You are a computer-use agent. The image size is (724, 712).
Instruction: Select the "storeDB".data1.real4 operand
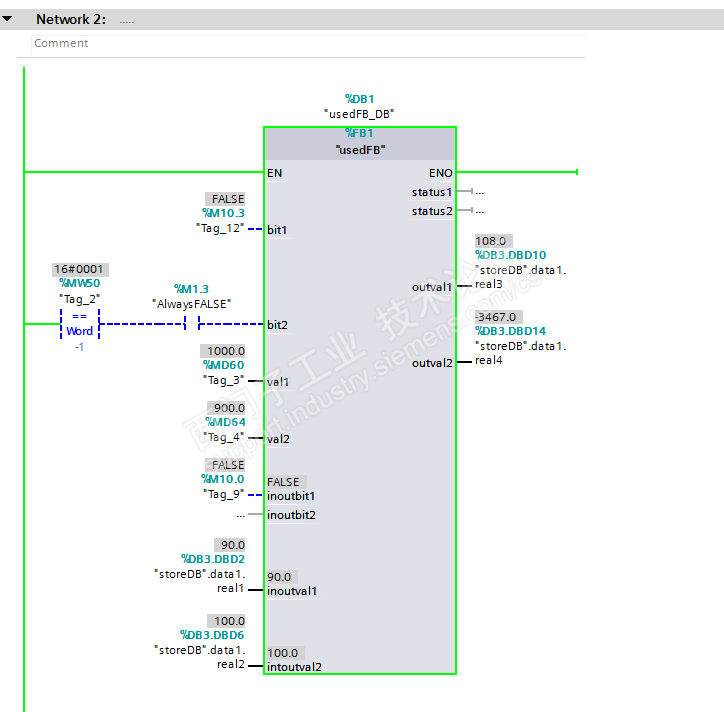521,353
